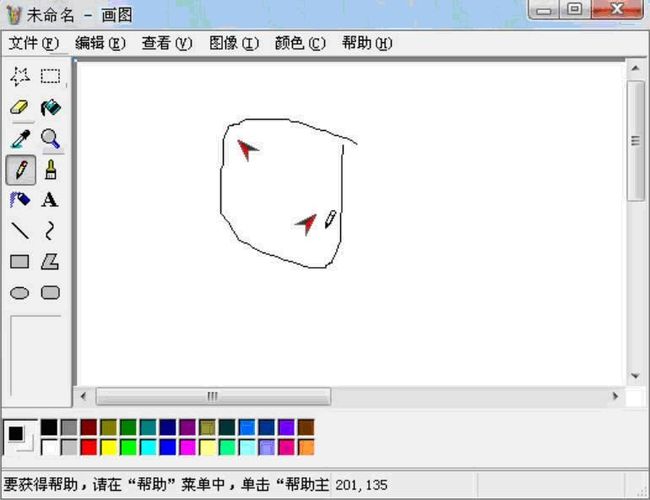
Task: Select the Airbrush spray can tool
Action: point(20,200)
